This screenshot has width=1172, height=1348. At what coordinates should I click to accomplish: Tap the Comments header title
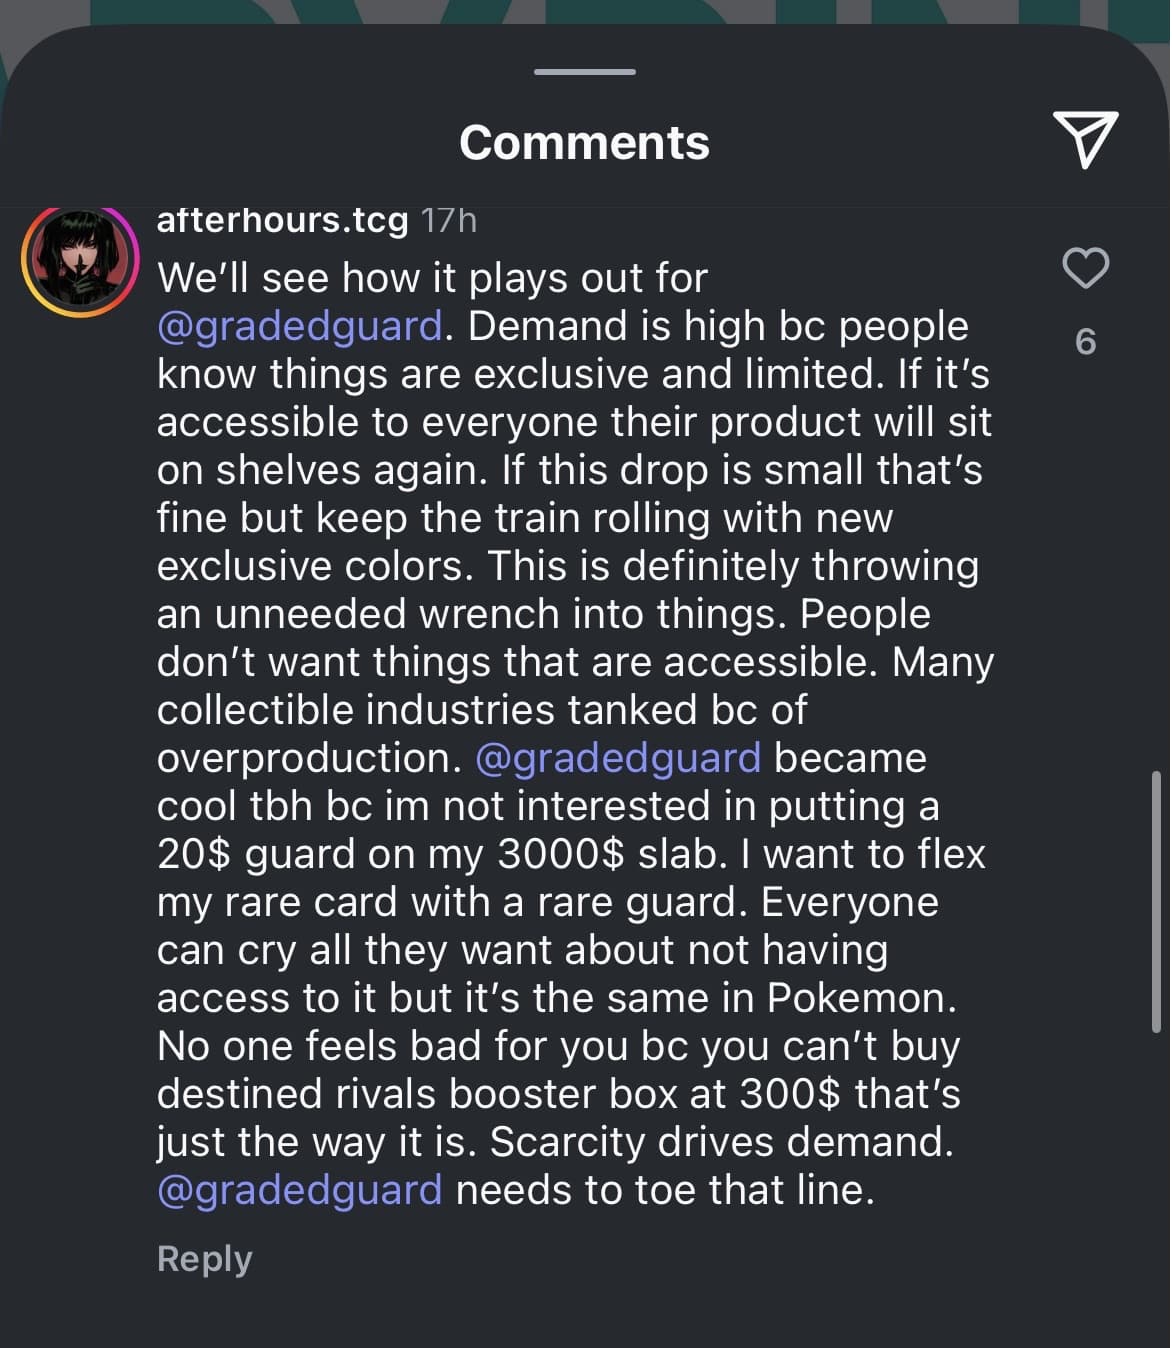(x=585, y=142)
